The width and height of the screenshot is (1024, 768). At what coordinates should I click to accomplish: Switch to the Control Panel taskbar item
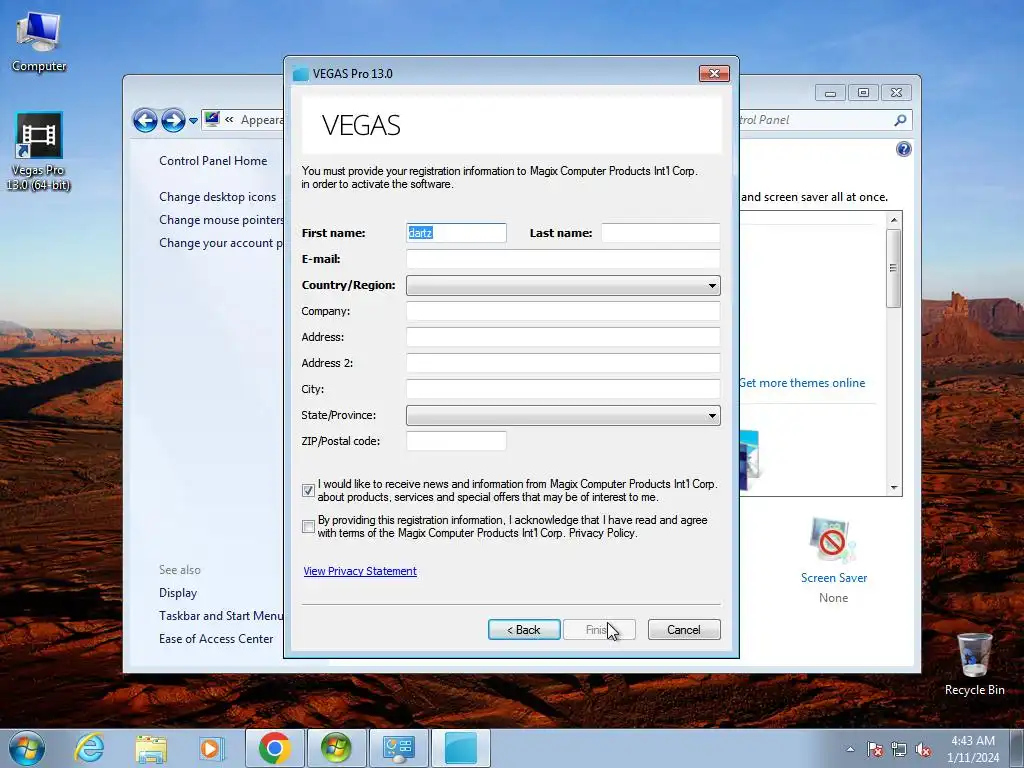398,748
